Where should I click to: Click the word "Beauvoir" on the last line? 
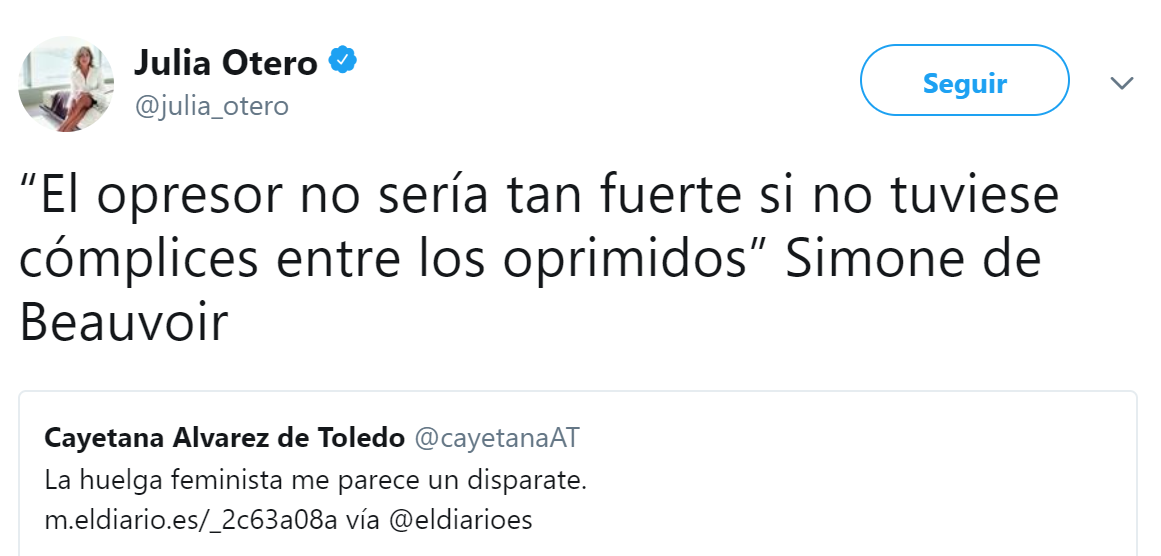(124, 322)
